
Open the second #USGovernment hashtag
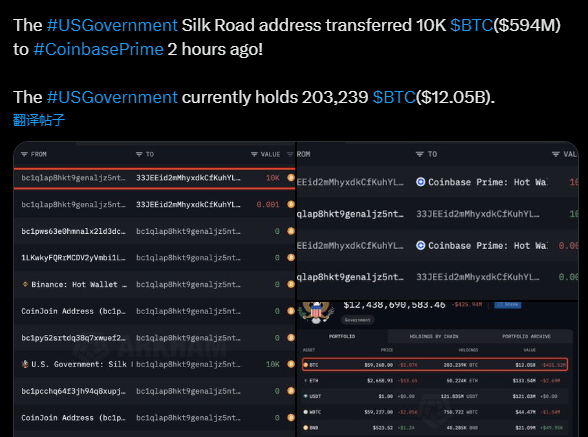(x=112, y=97)
